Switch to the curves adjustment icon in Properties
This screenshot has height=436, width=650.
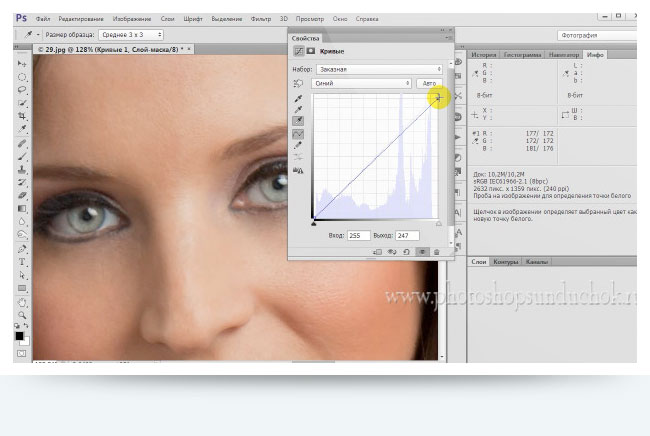[x=298, y=51]
